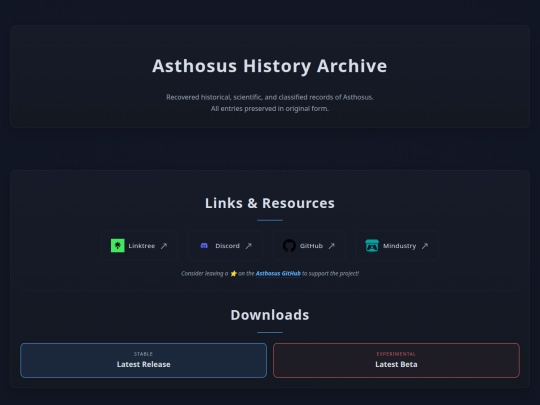Viewport: 540px width, 405px height.
Task: Open the Linktree link label
Action: 142,246
